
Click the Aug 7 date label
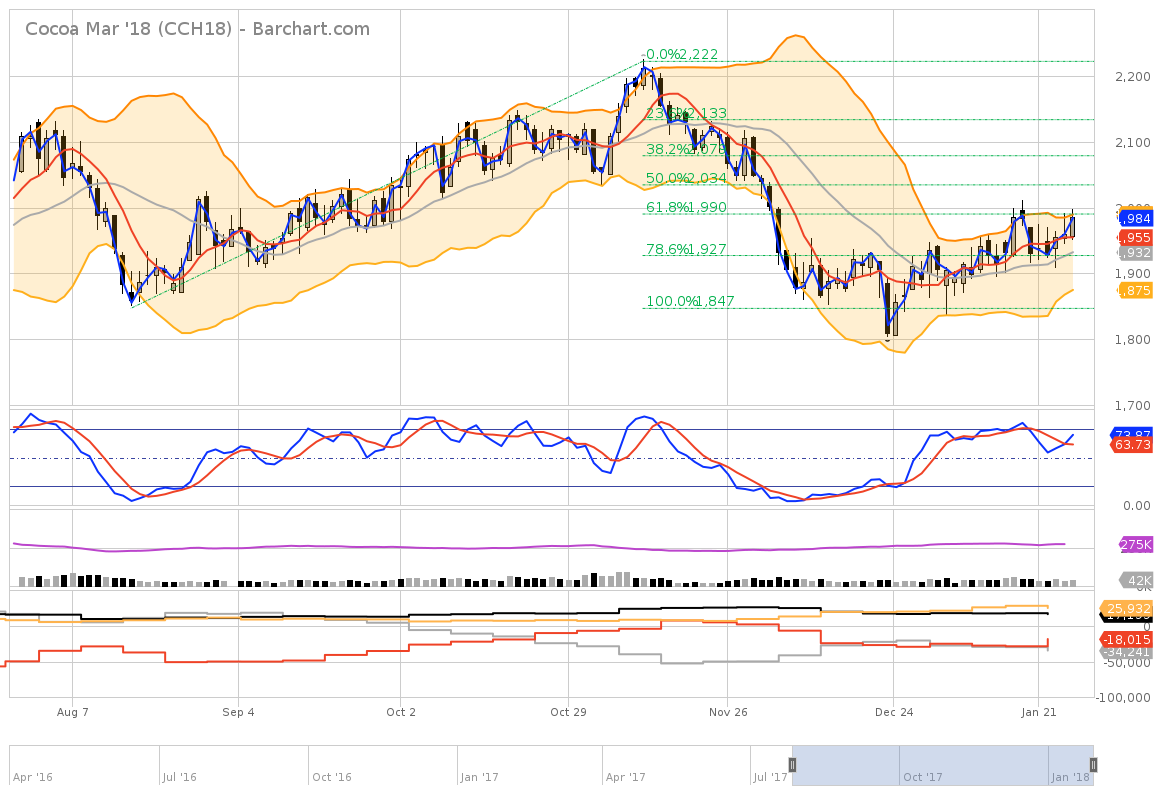point(72,712)
